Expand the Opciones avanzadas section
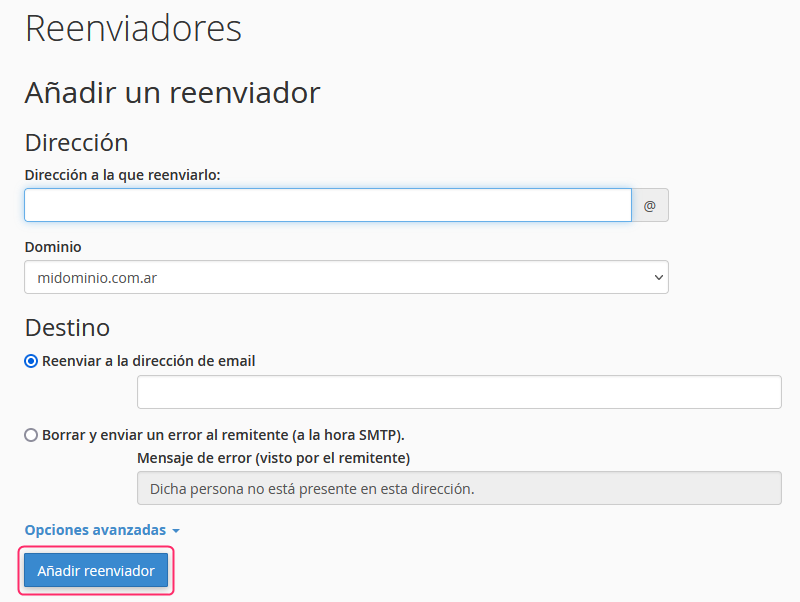Image resolution: width=800 pixels, height=602 pixels. 95,530
